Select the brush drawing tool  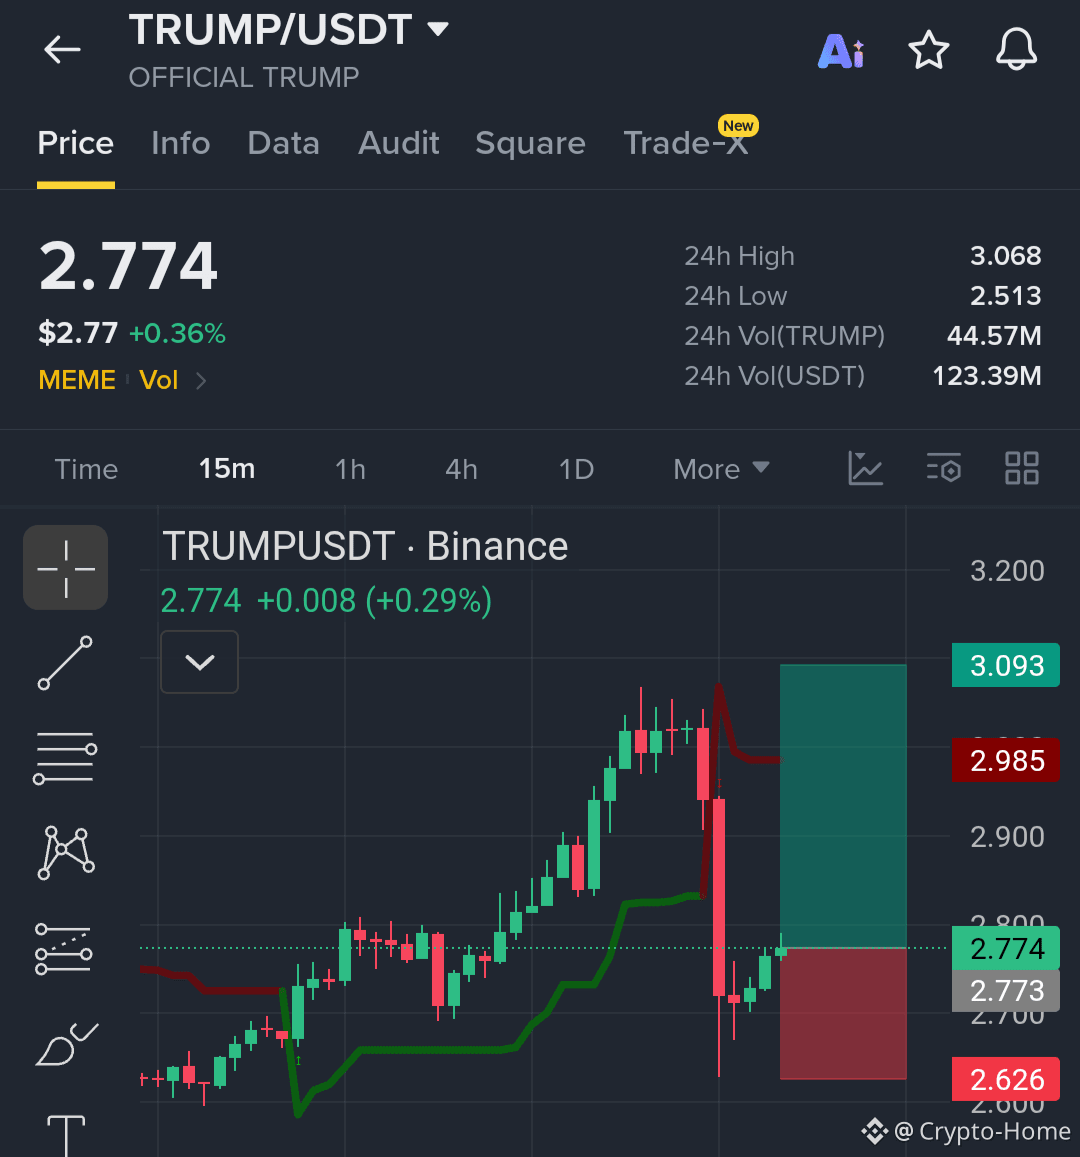tap(66, 1044)
